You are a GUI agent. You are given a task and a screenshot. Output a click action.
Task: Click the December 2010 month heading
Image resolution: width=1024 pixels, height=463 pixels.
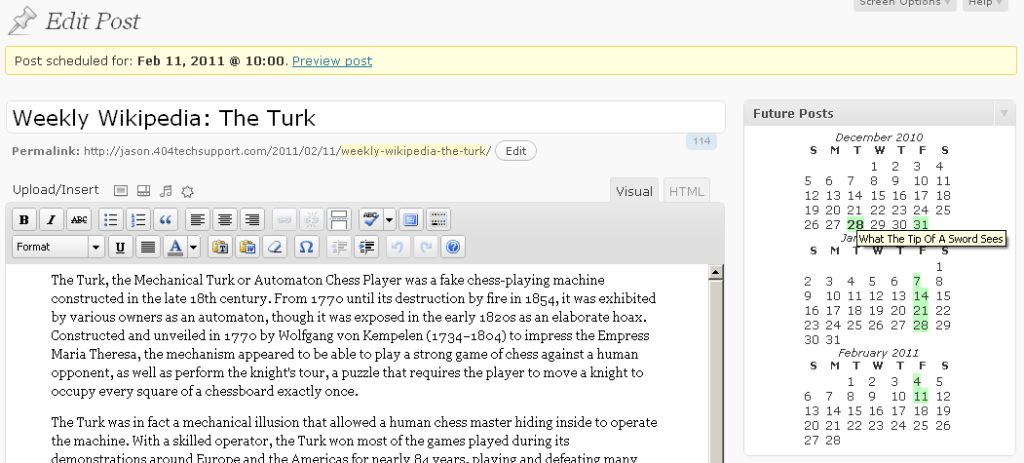click(x=879, y=137)
